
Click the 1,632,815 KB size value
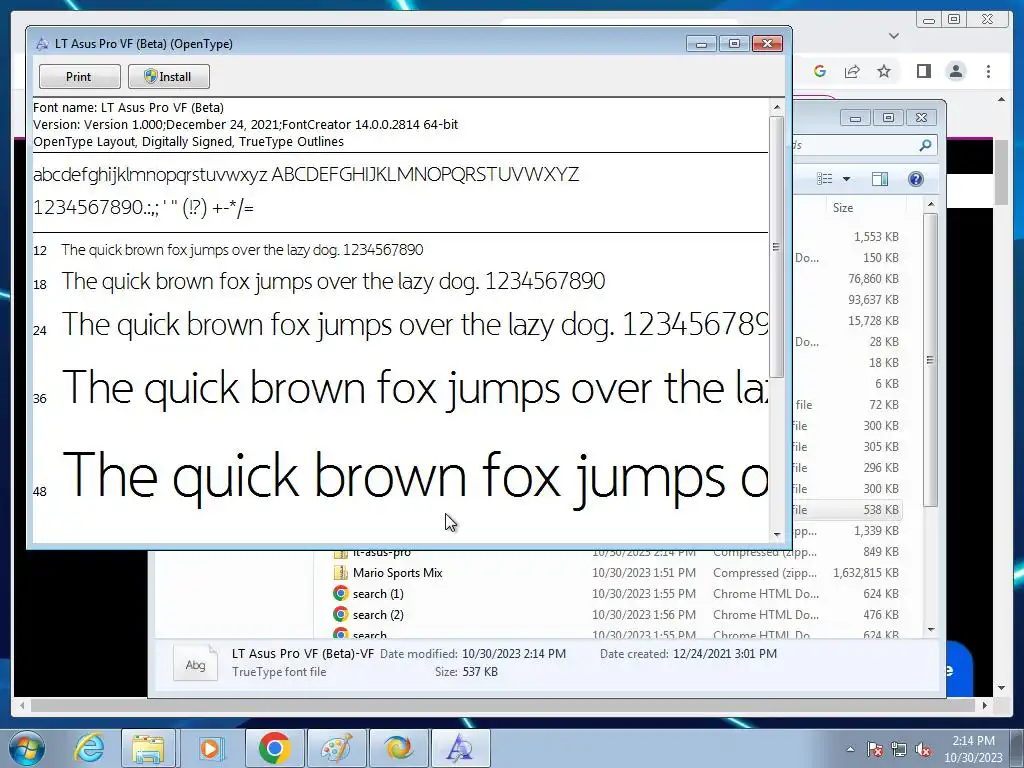[x=866, y=573]
